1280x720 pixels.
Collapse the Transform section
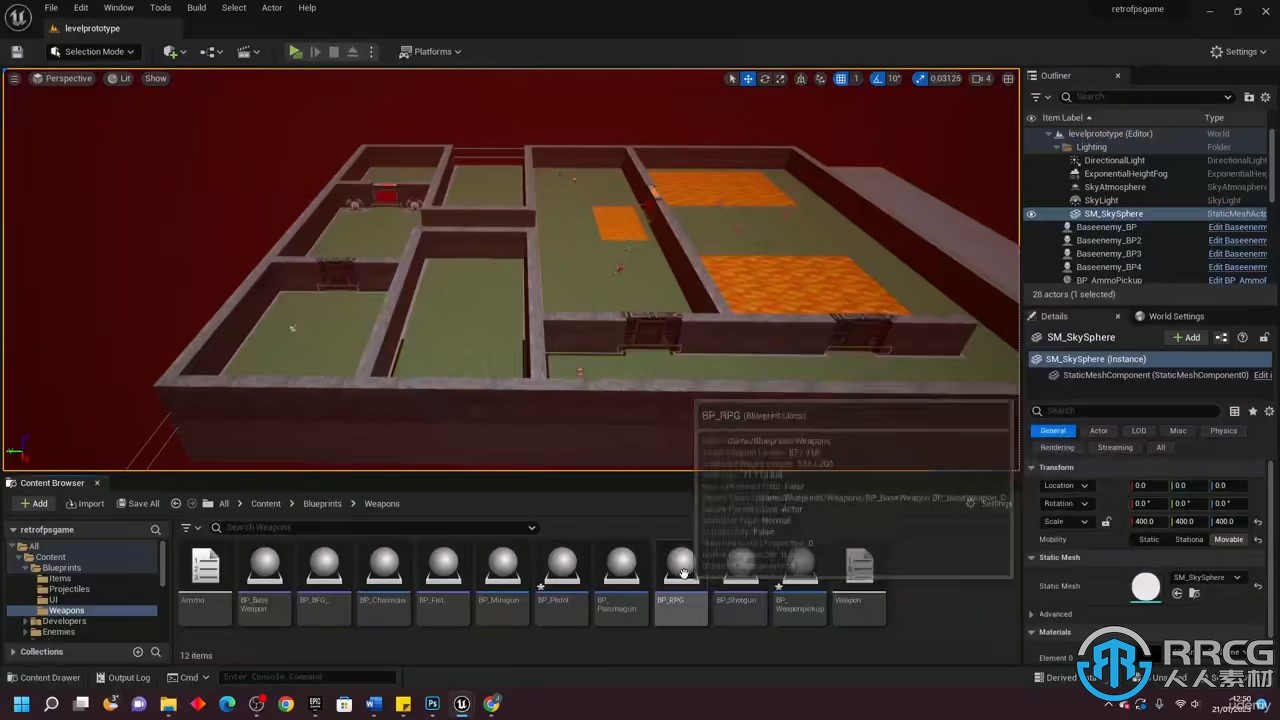tap(1031, 468)
